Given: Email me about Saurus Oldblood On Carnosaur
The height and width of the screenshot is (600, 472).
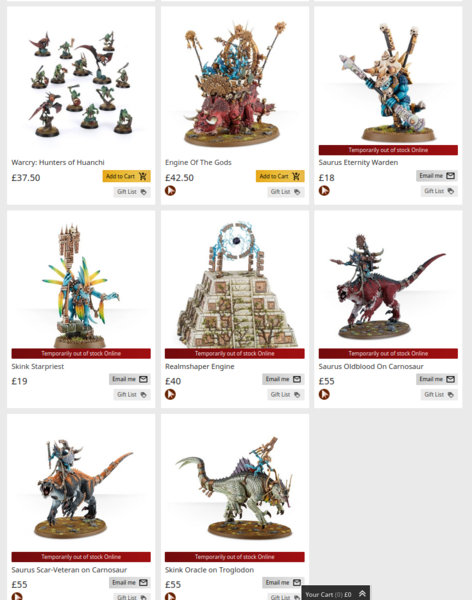Looking at the screenshot, I should click(437, 379).
